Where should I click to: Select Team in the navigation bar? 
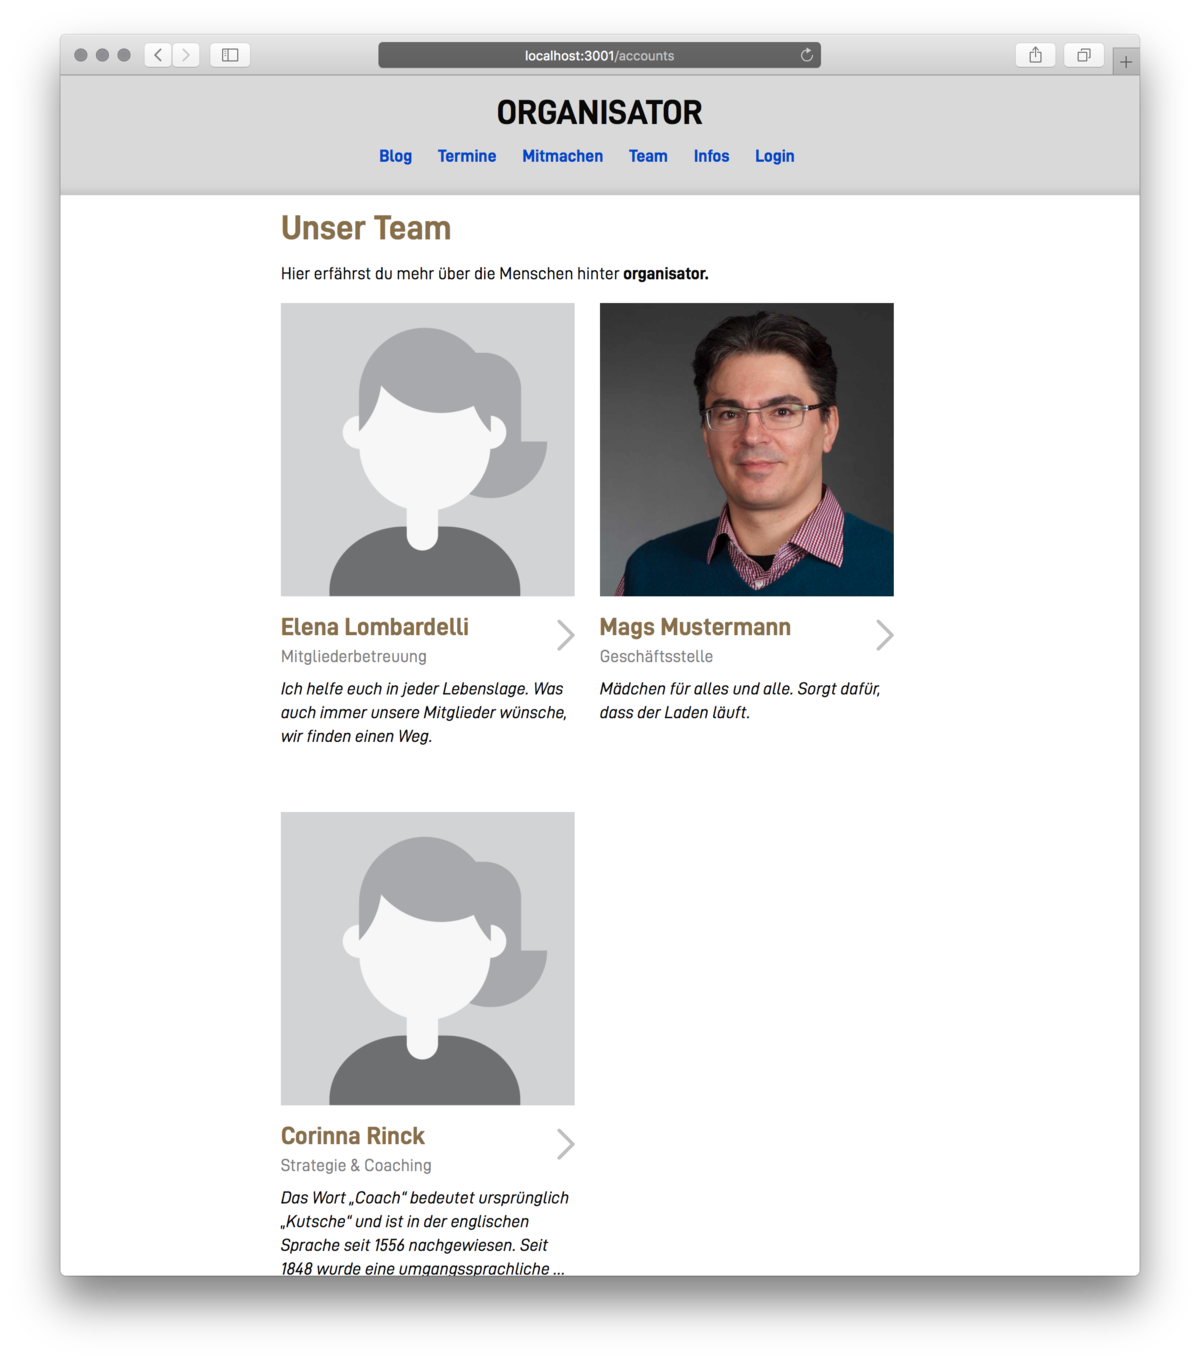(648, 156)
